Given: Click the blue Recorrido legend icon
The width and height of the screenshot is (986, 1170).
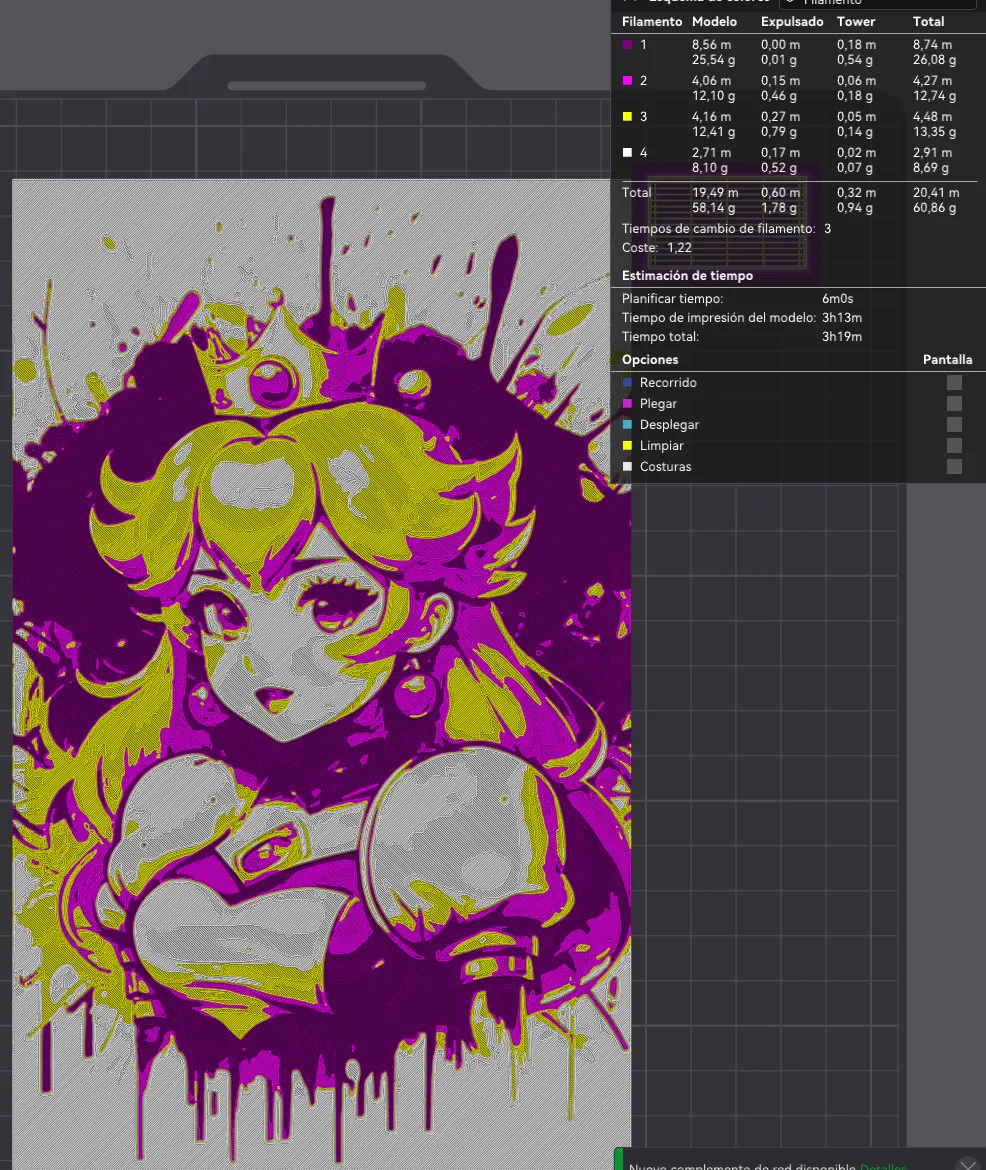Looking at the screenshot, I should pos(627,382).
